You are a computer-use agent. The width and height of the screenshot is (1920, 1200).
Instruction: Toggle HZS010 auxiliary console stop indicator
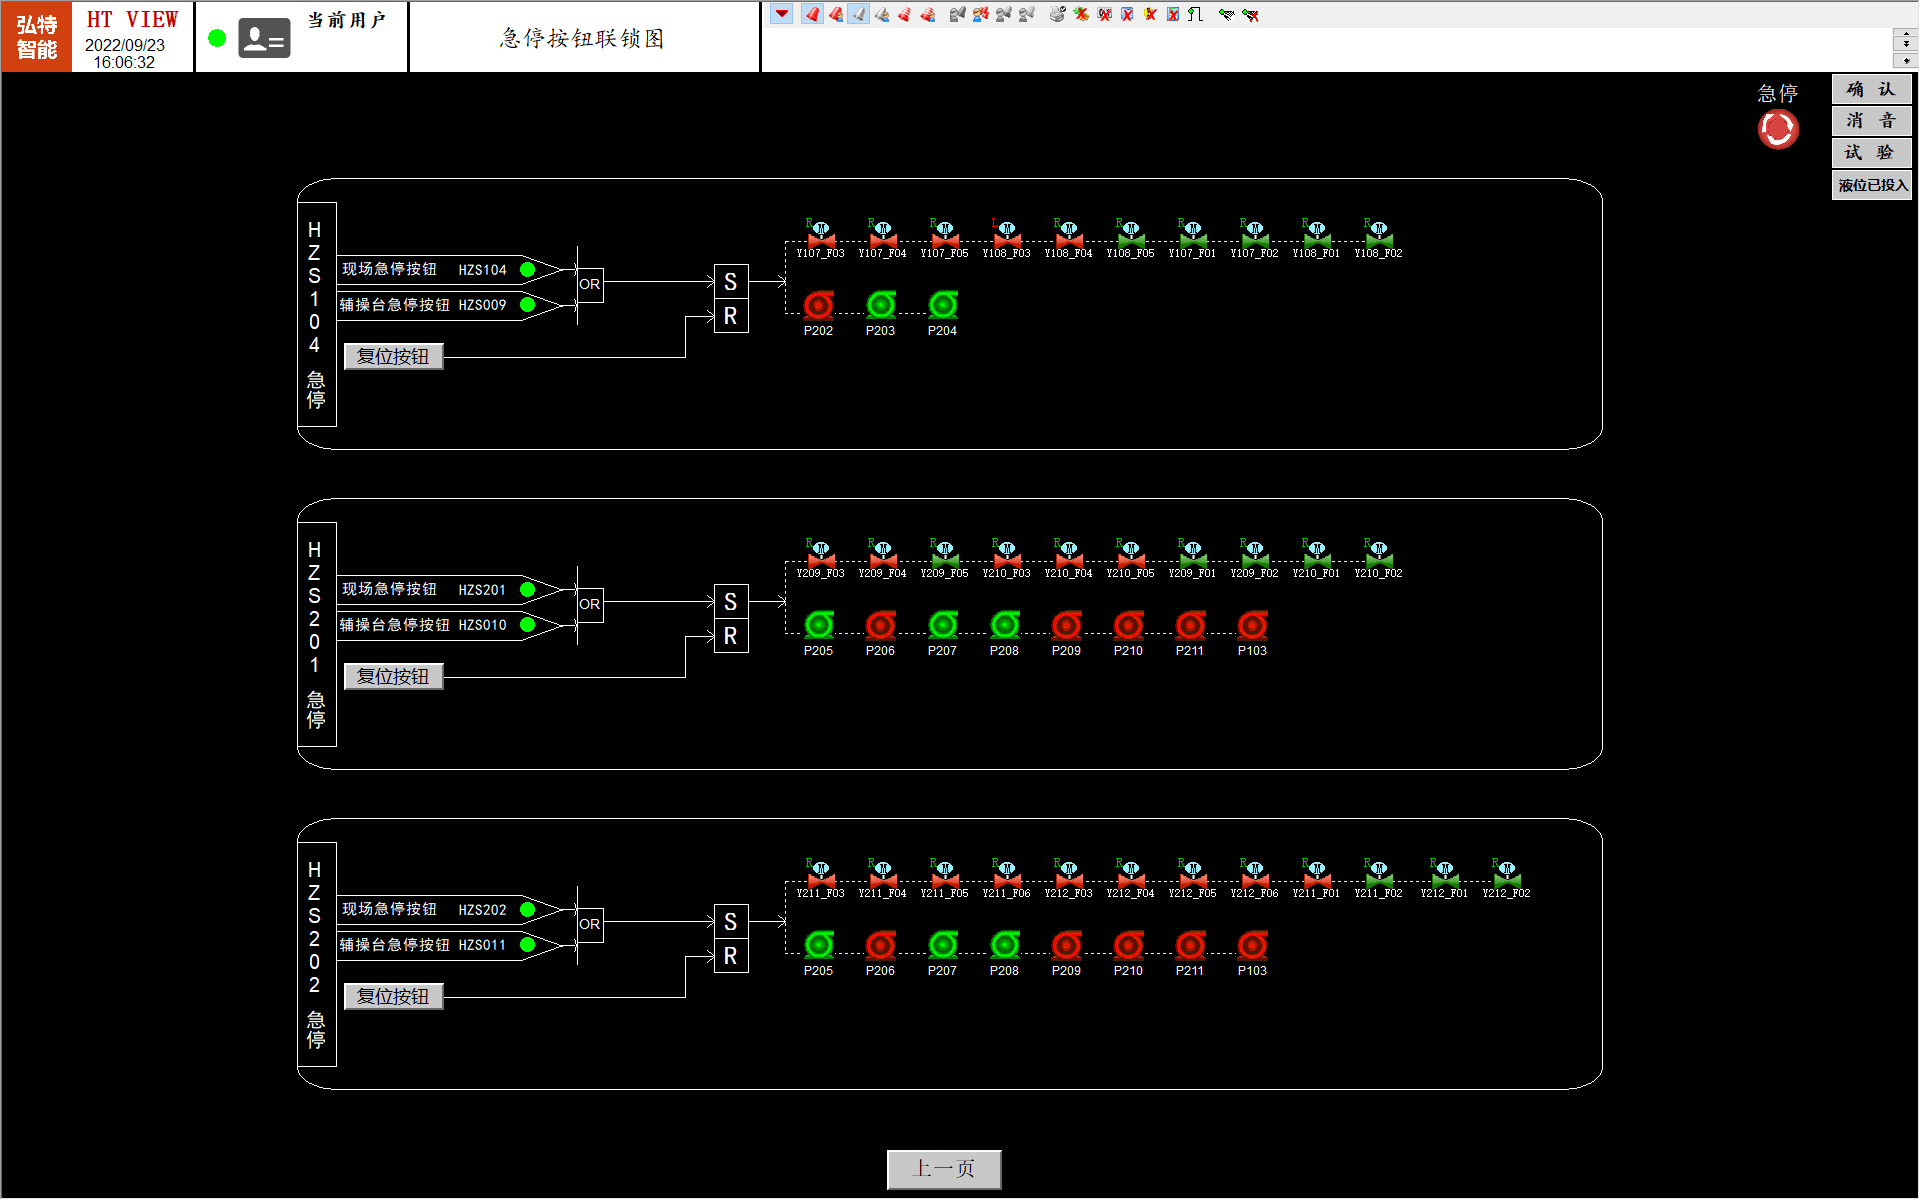528,625
